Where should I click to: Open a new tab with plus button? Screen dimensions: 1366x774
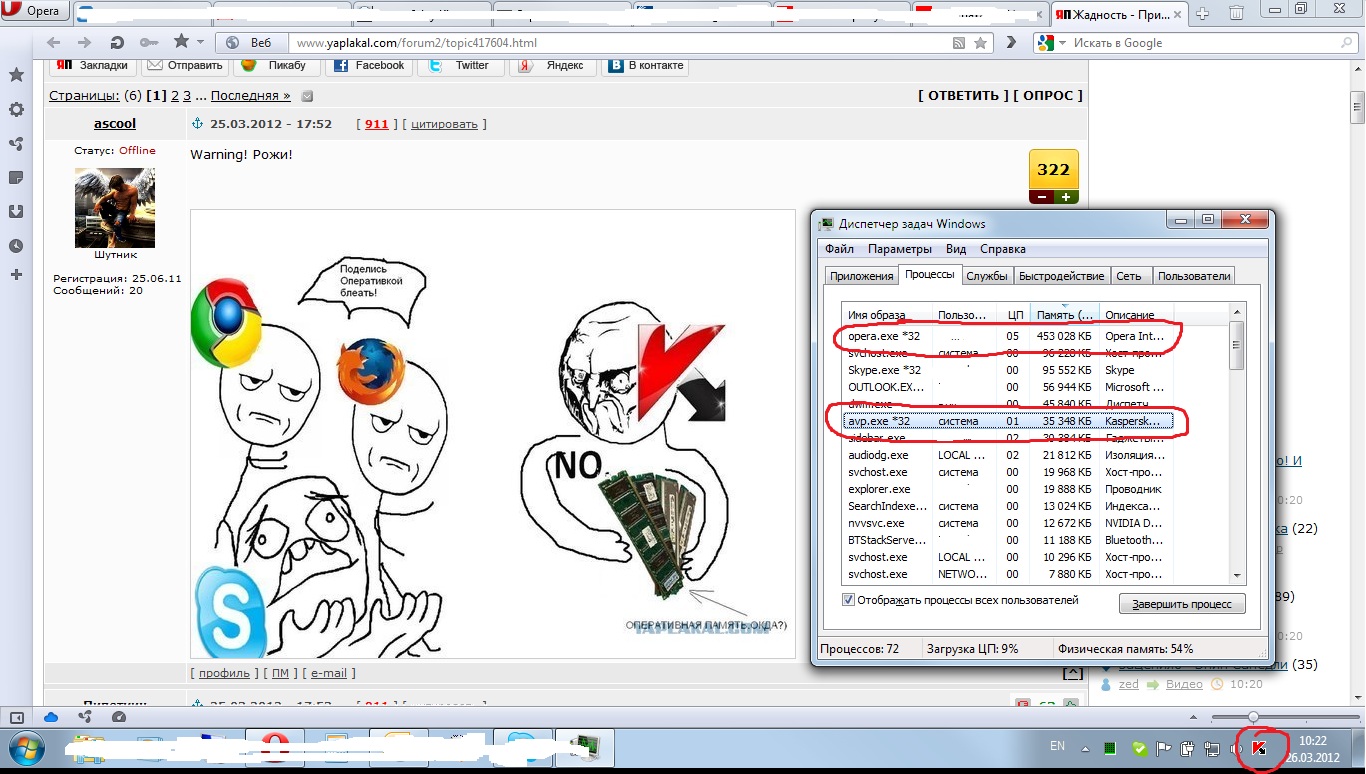tap(1203, 13)
